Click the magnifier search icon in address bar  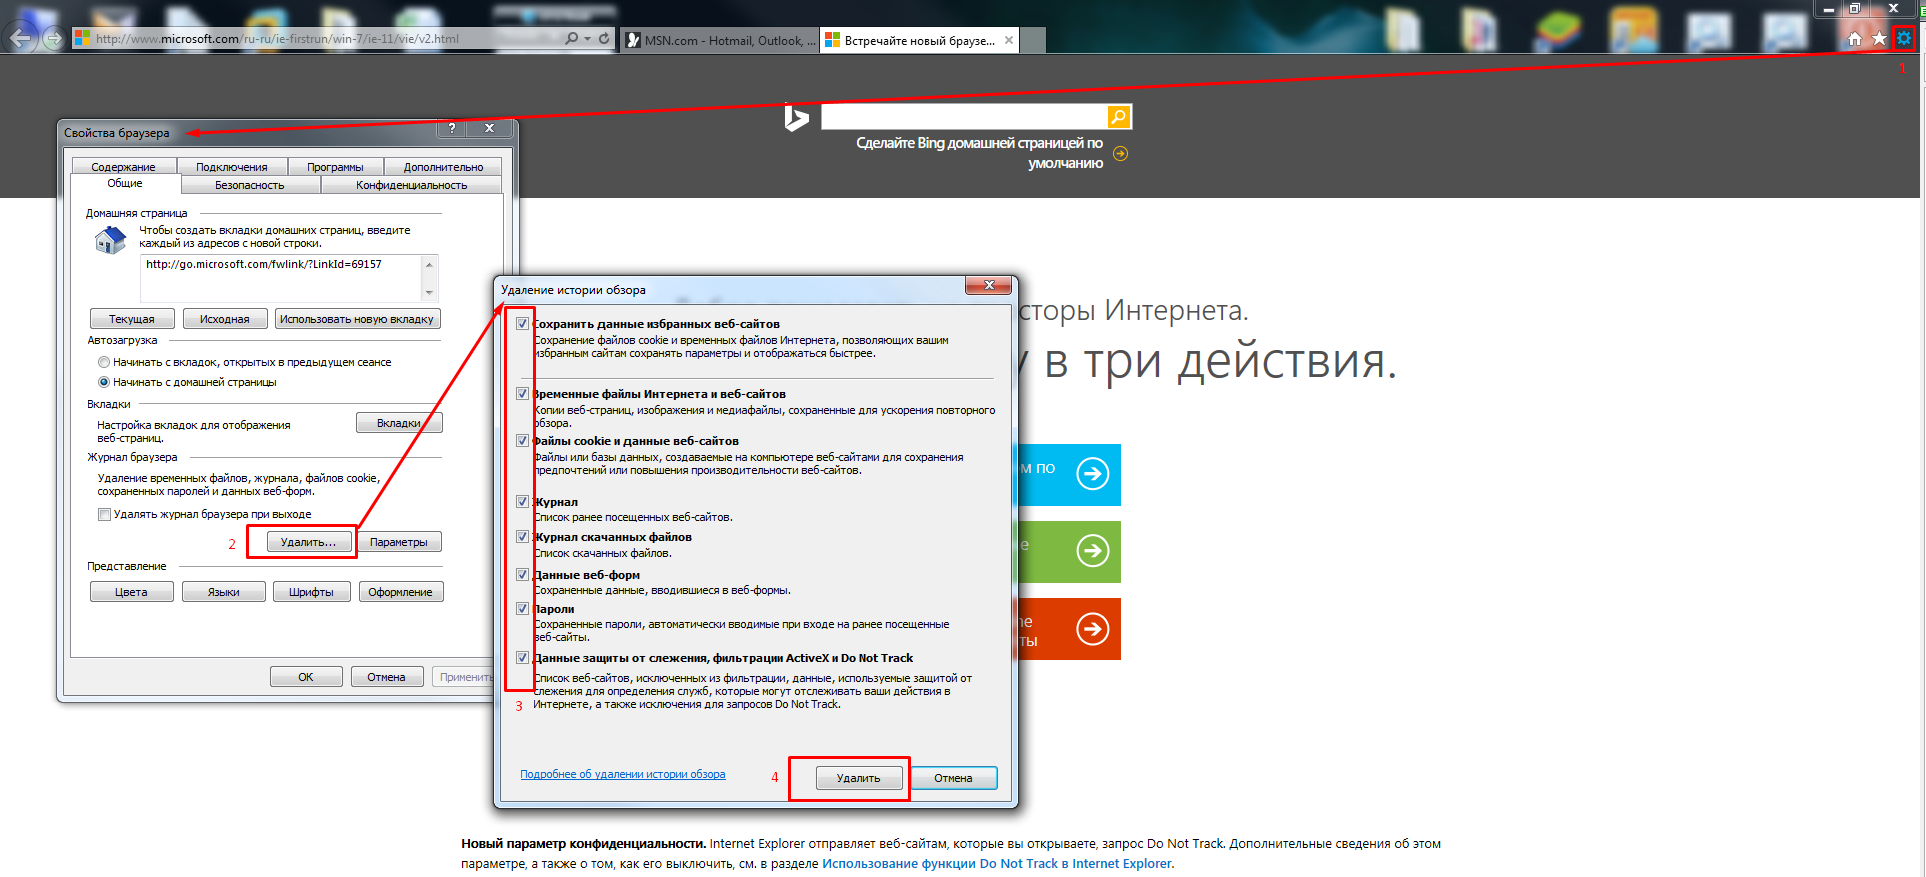click(571, 39)
